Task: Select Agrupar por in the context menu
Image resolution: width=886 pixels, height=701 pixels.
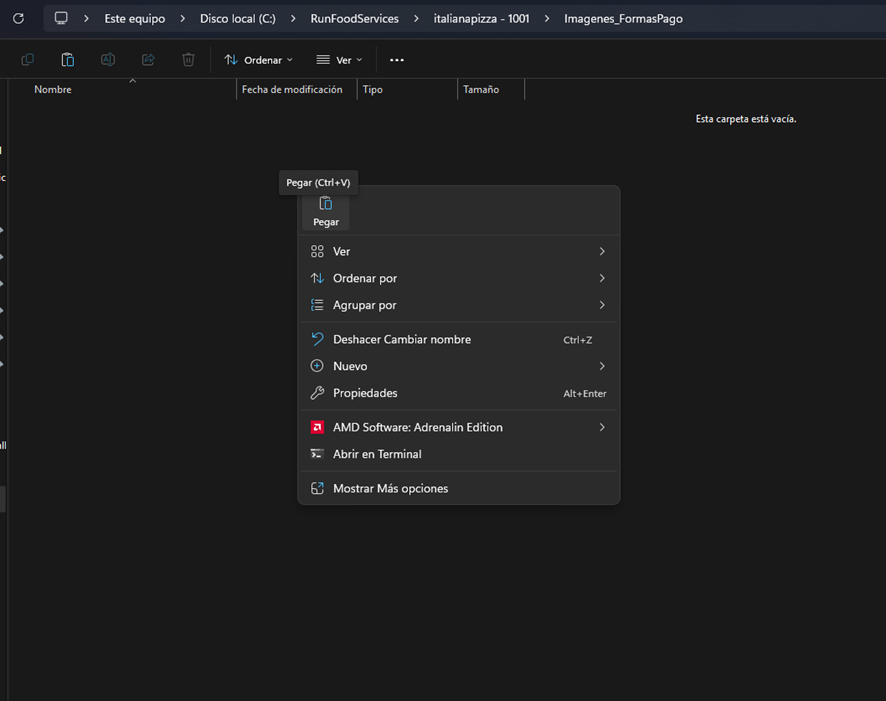Action: tap(458, 305)
